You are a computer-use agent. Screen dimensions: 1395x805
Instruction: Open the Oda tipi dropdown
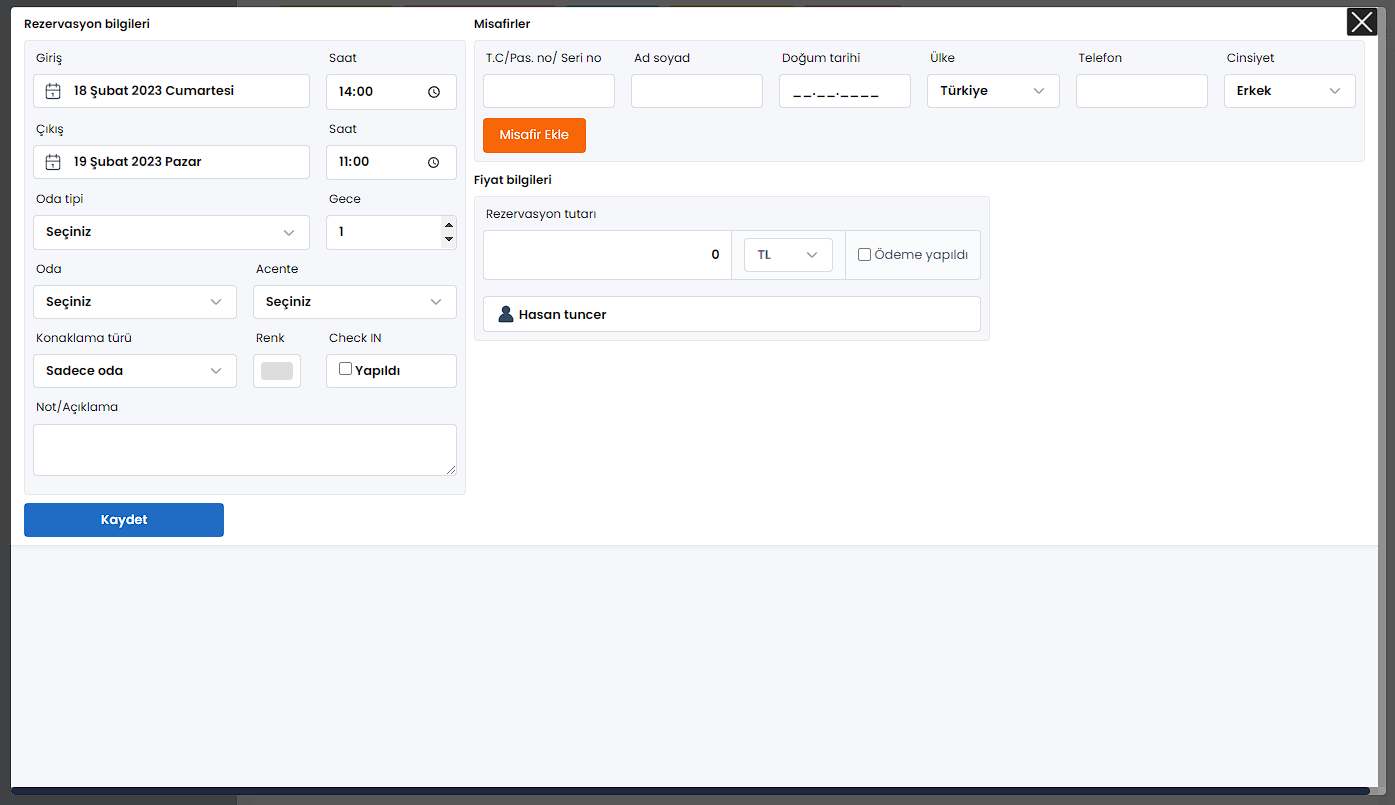(171, 232)
